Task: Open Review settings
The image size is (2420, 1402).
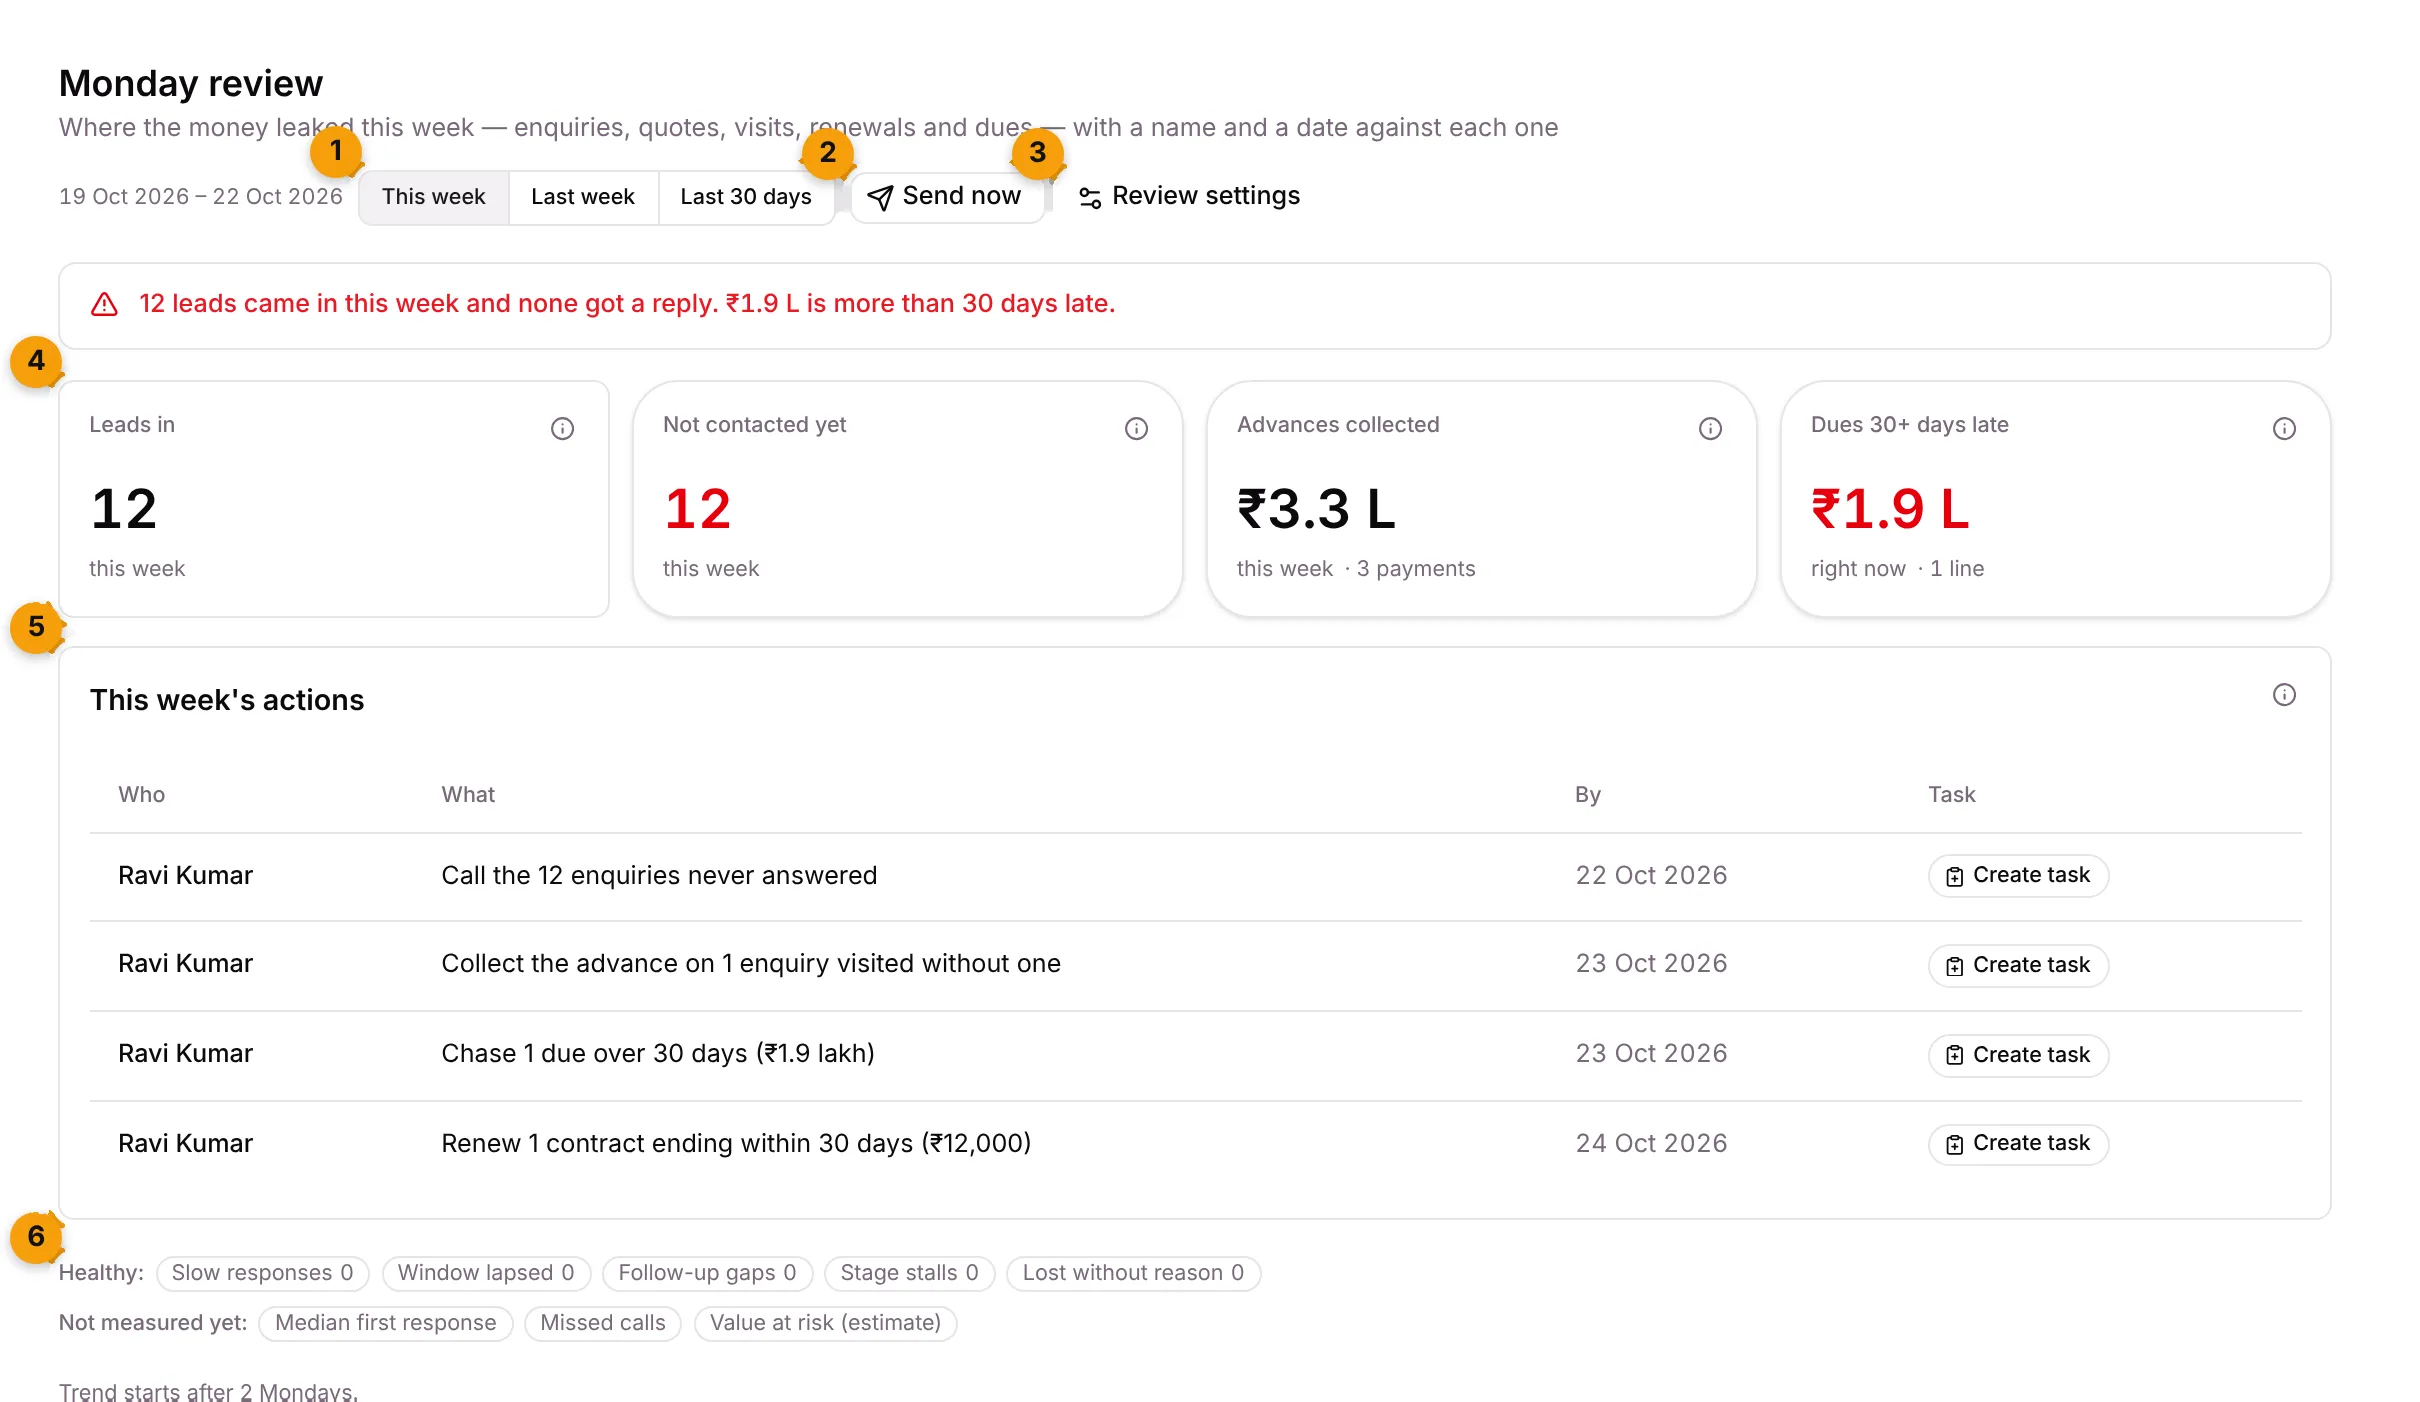Action: pyautogui.click(x=1189, y=196)
